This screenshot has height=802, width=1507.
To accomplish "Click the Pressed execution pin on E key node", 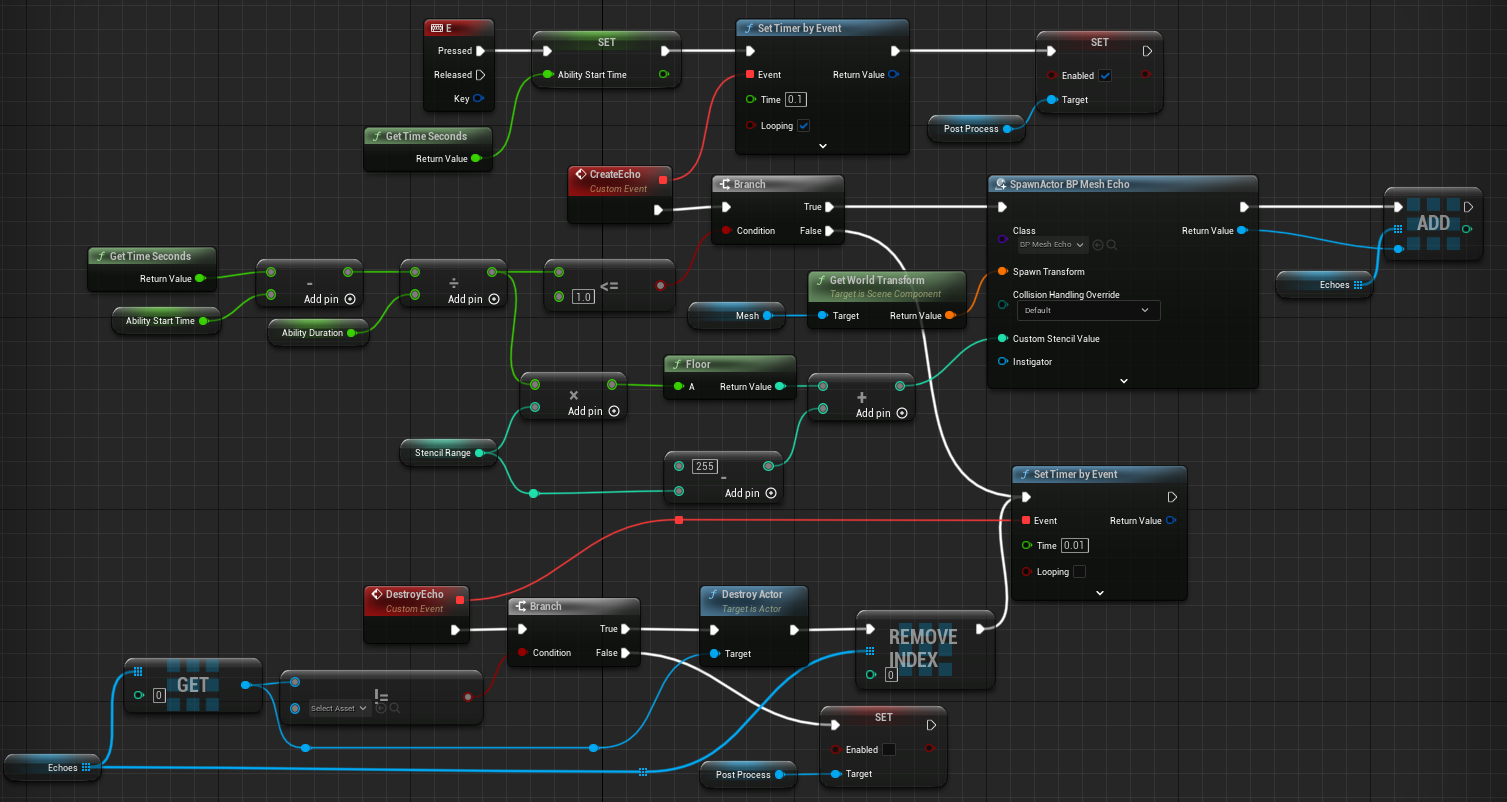I will [480, 51].
